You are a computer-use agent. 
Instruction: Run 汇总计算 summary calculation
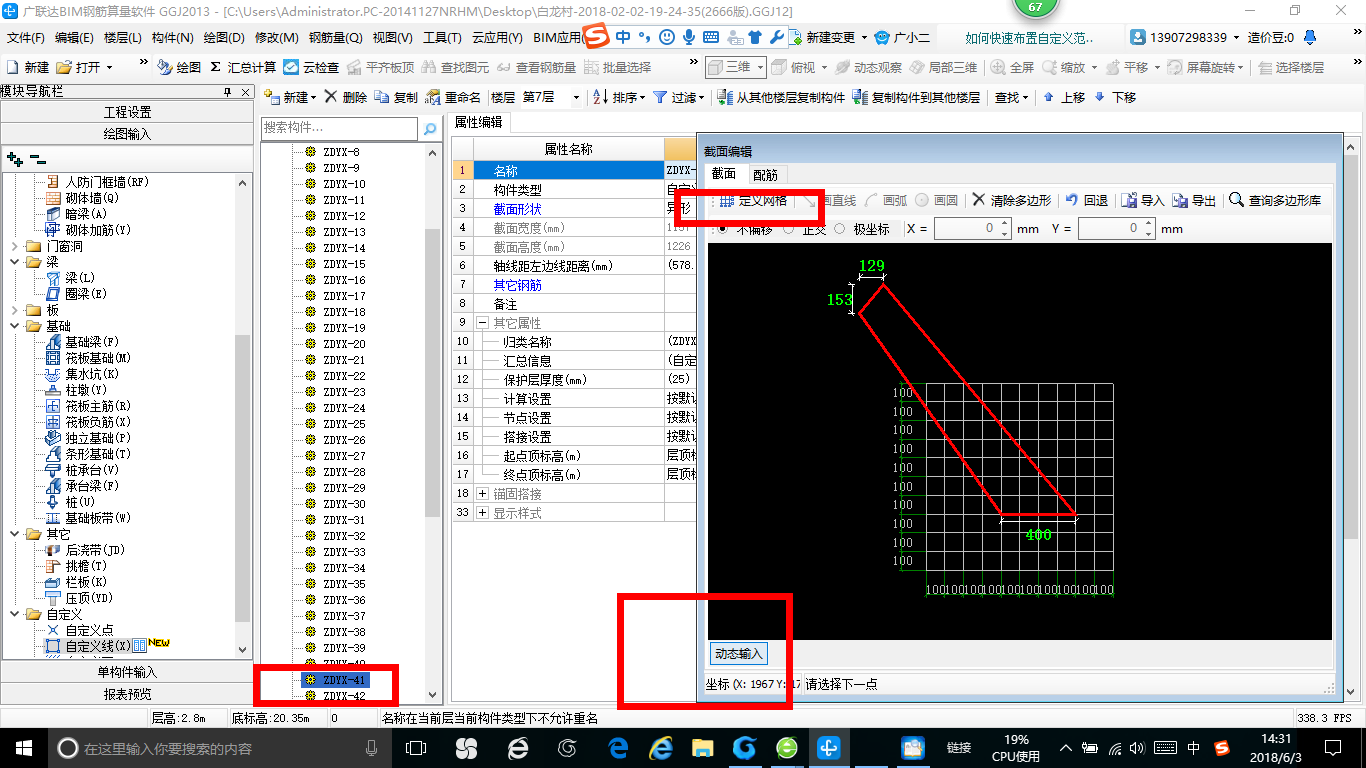tap(243, 67)
